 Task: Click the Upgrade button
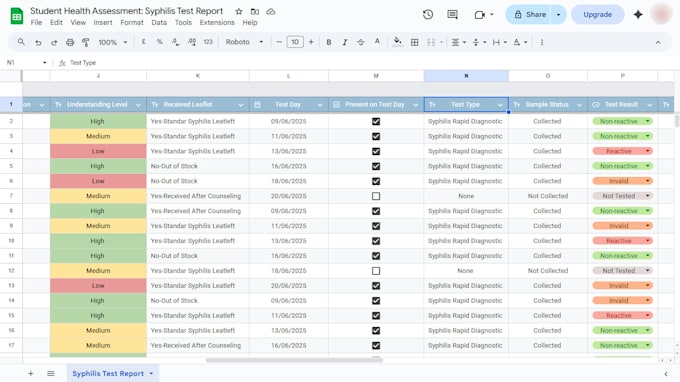coord(598,14)
